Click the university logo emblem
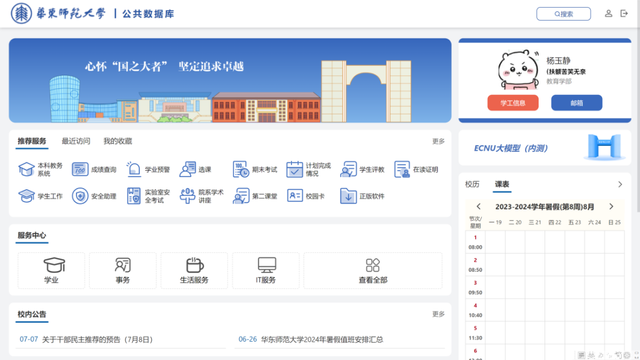Image resolution: width=640 pixels, height=360 pixels. (x=21, y=13)
